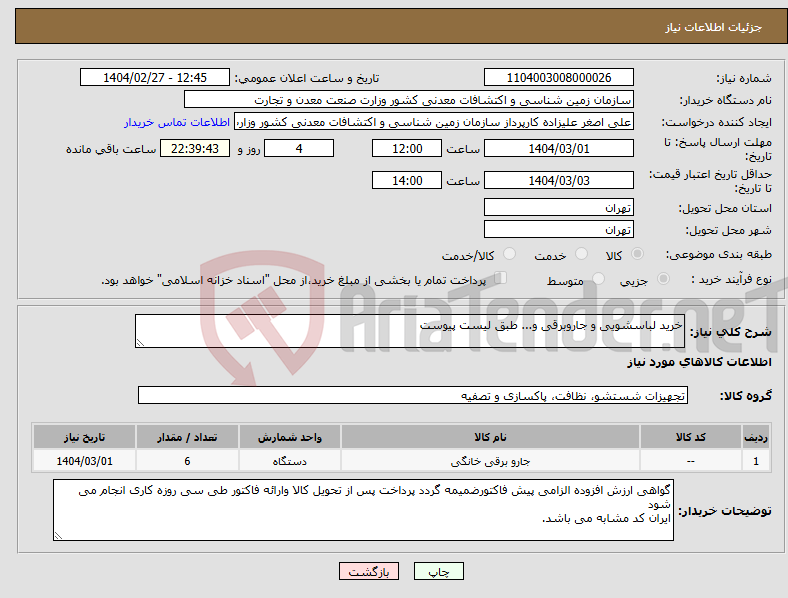Screen dimensions: 788x598
Task: Click the quantity cell showing 6
Action: [x=187, y=461]
